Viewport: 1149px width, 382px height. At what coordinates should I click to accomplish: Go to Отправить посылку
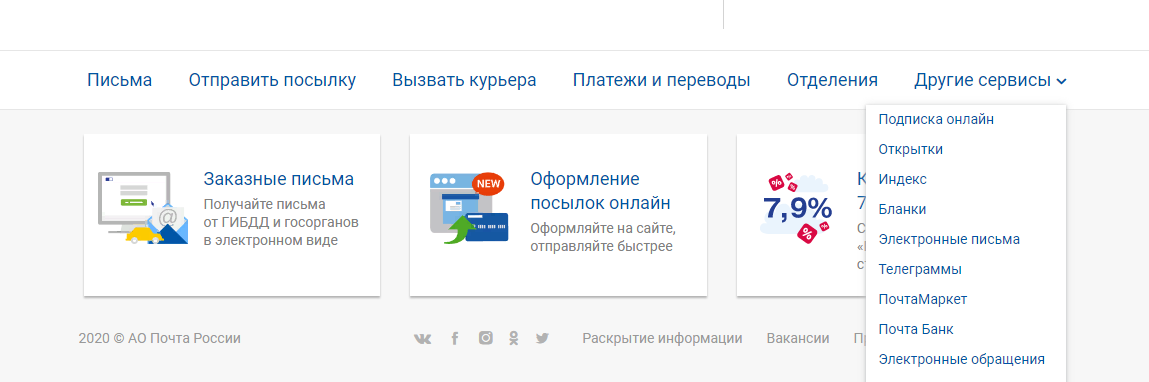click(273, 80)
